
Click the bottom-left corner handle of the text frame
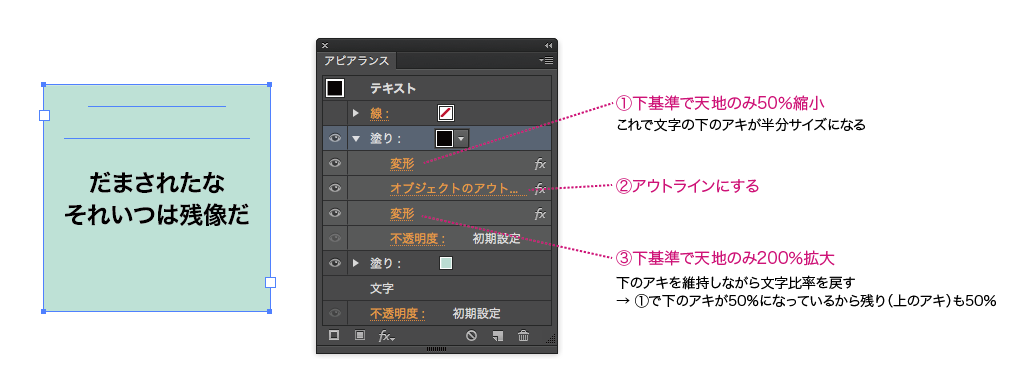(x=44, y=312)
